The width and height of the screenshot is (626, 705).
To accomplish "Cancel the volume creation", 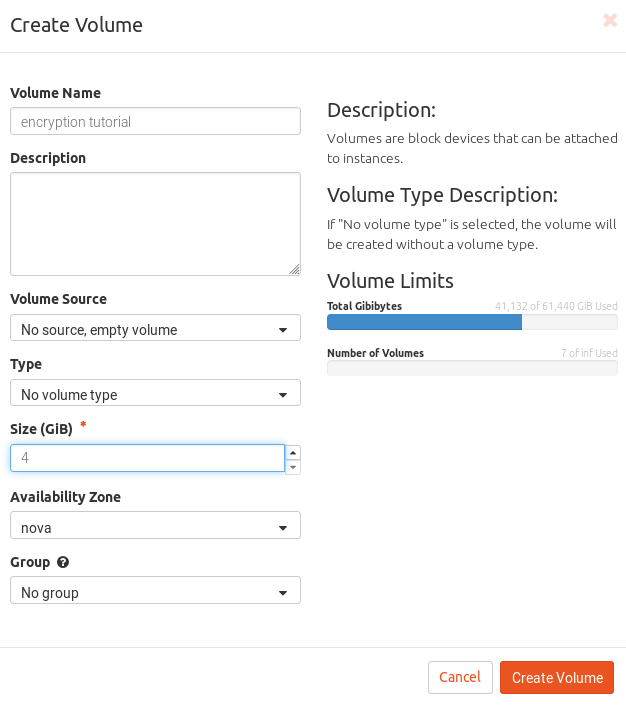I will click(460, 677).
